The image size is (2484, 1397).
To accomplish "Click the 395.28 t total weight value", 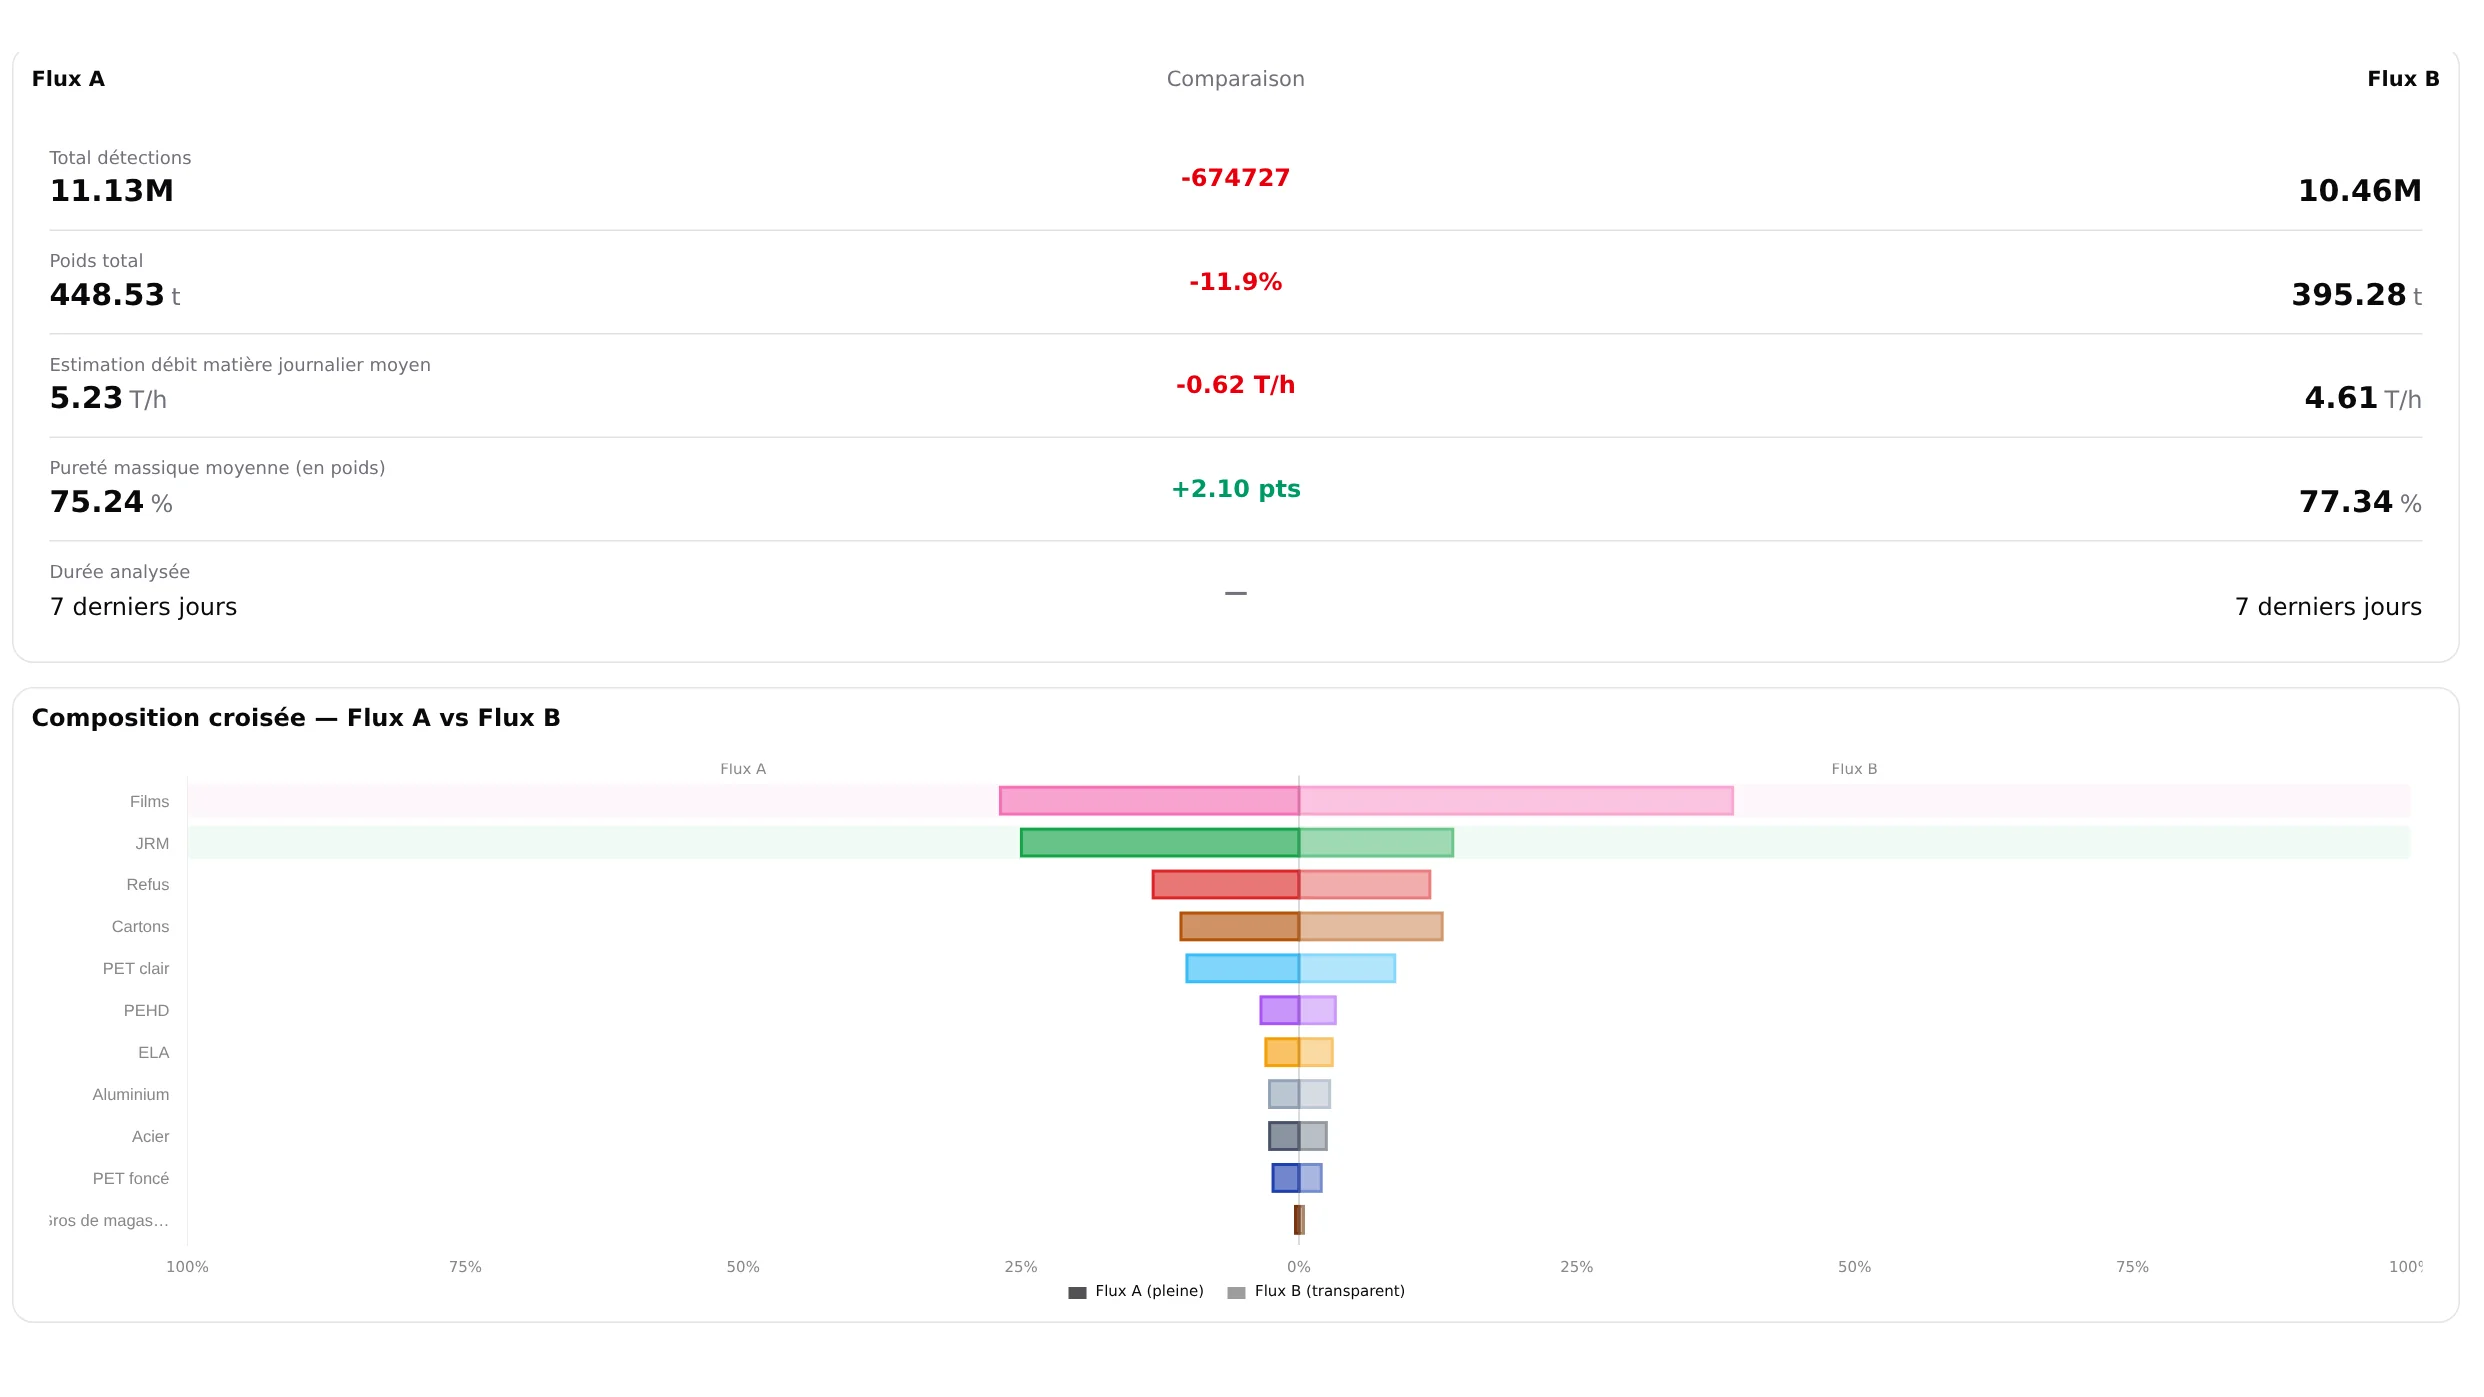I will tap(2357, 295).
